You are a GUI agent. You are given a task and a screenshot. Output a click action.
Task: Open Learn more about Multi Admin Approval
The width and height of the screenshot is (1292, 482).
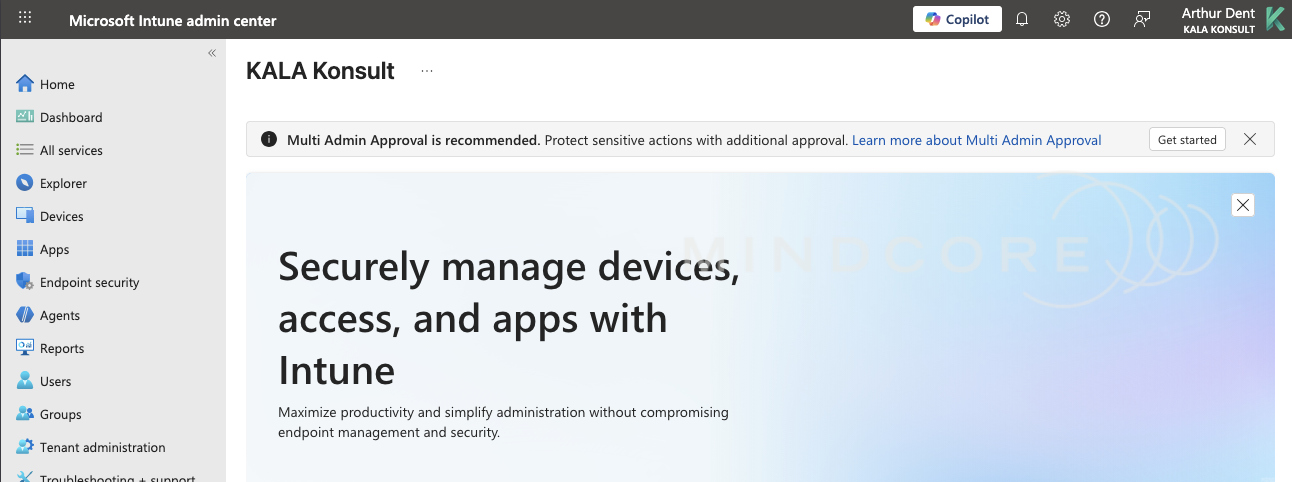[x=976, y=140]
